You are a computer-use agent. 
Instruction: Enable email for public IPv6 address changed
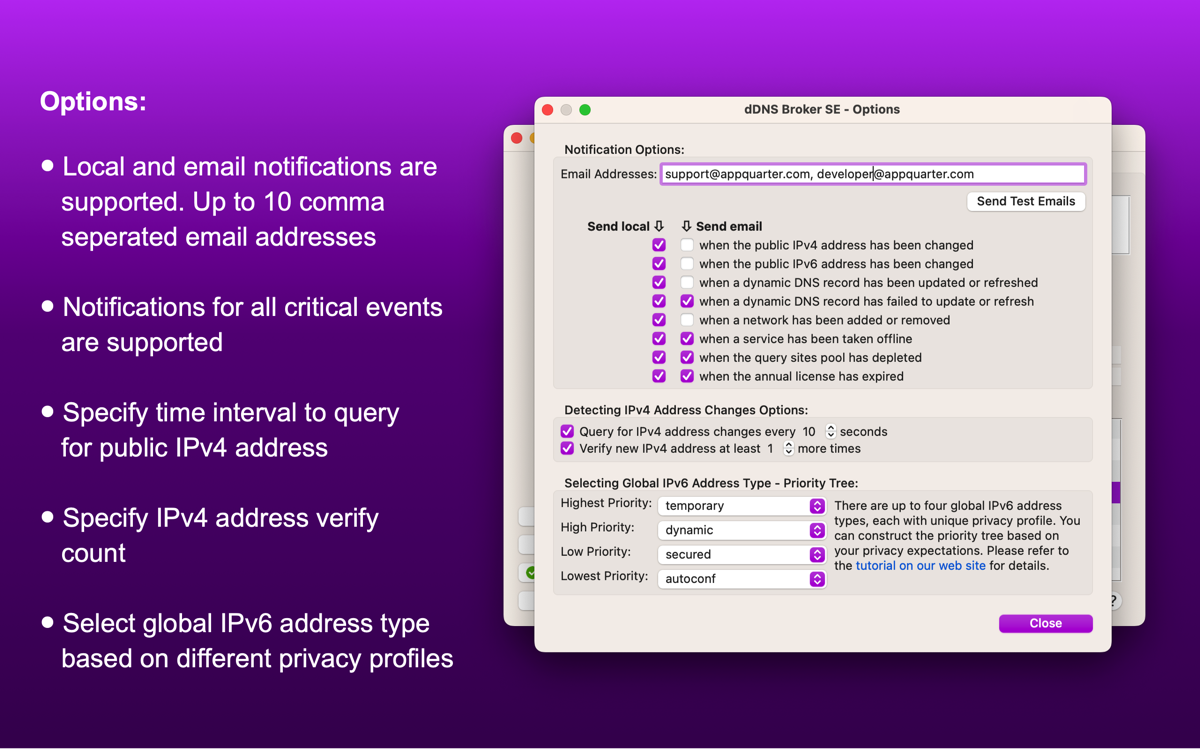click(x=687, y=264)
